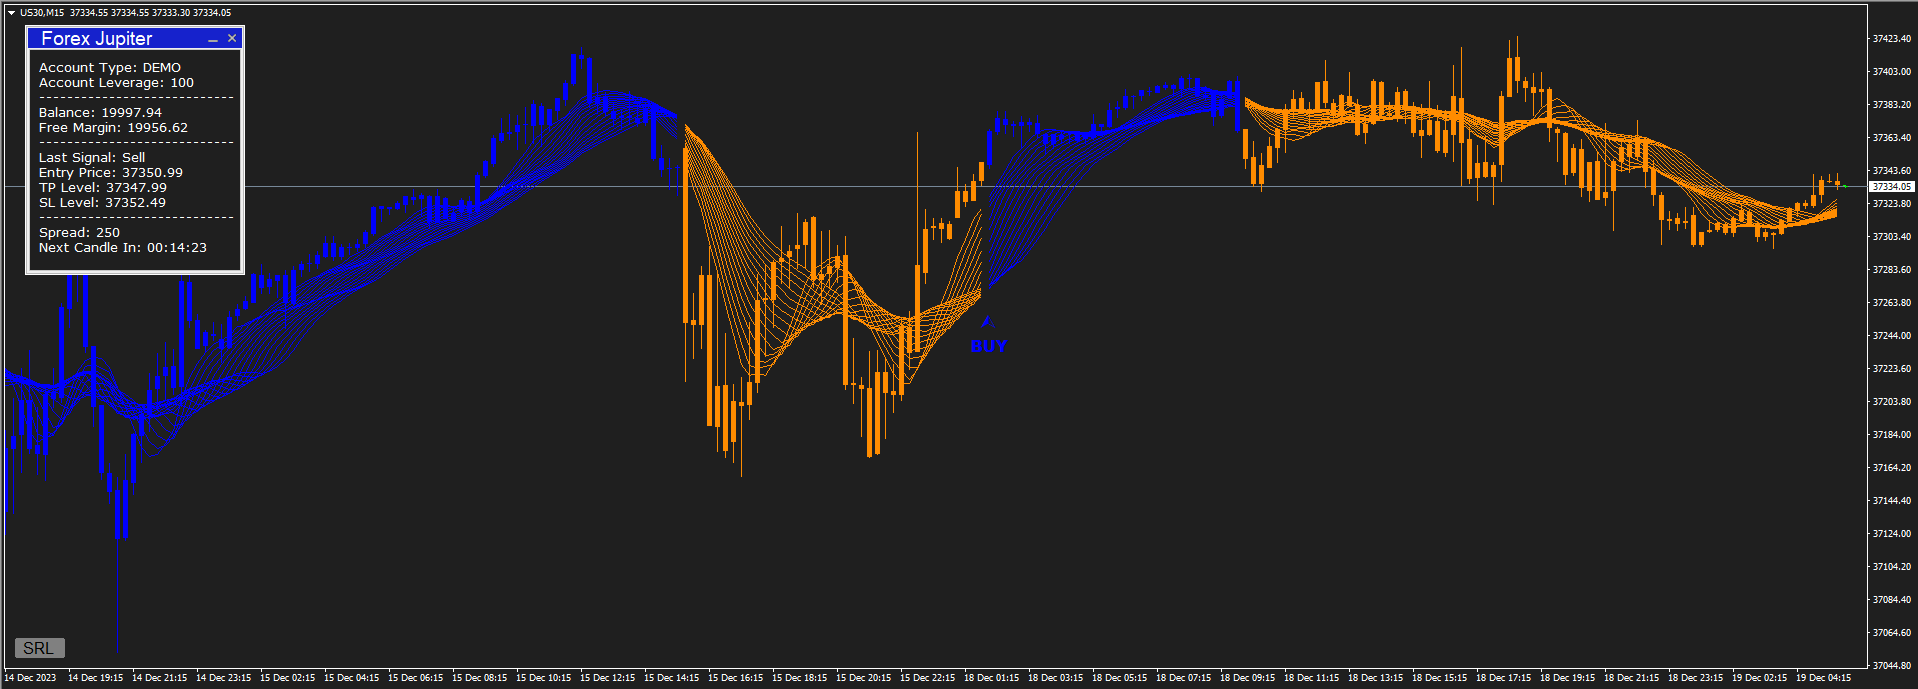Click the US30,M15 symbol title text

coord(42,13)
